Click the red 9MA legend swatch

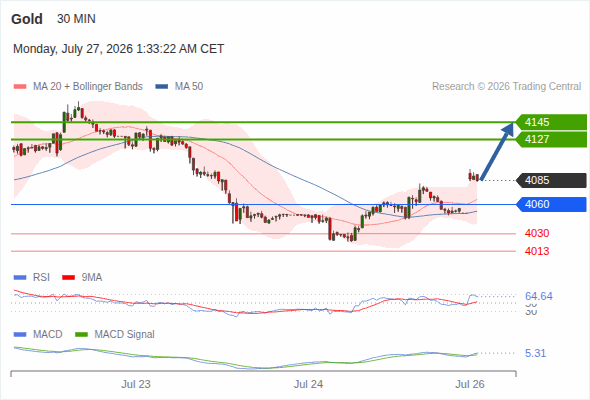coord(68,278)
